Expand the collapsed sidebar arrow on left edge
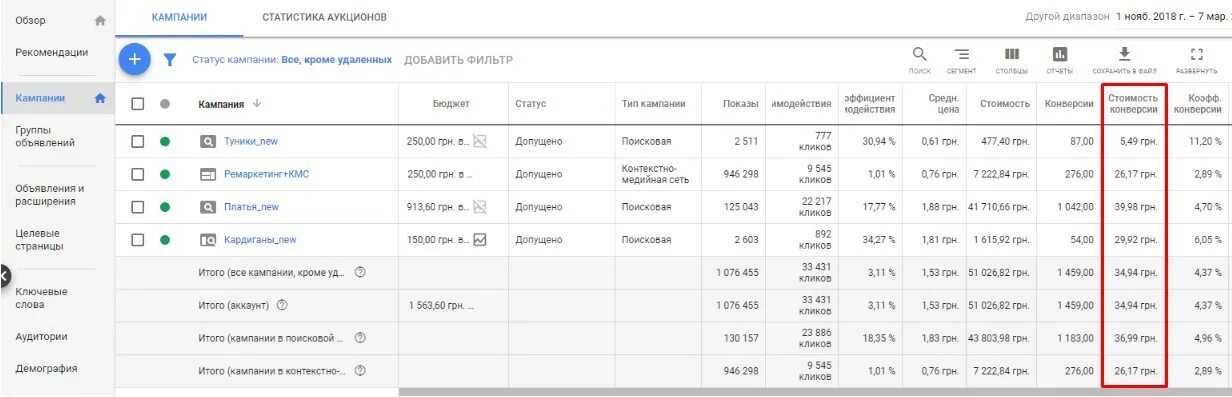Image resolution: width=1232 pixels, height=397 pixels. tap(4, 275)
